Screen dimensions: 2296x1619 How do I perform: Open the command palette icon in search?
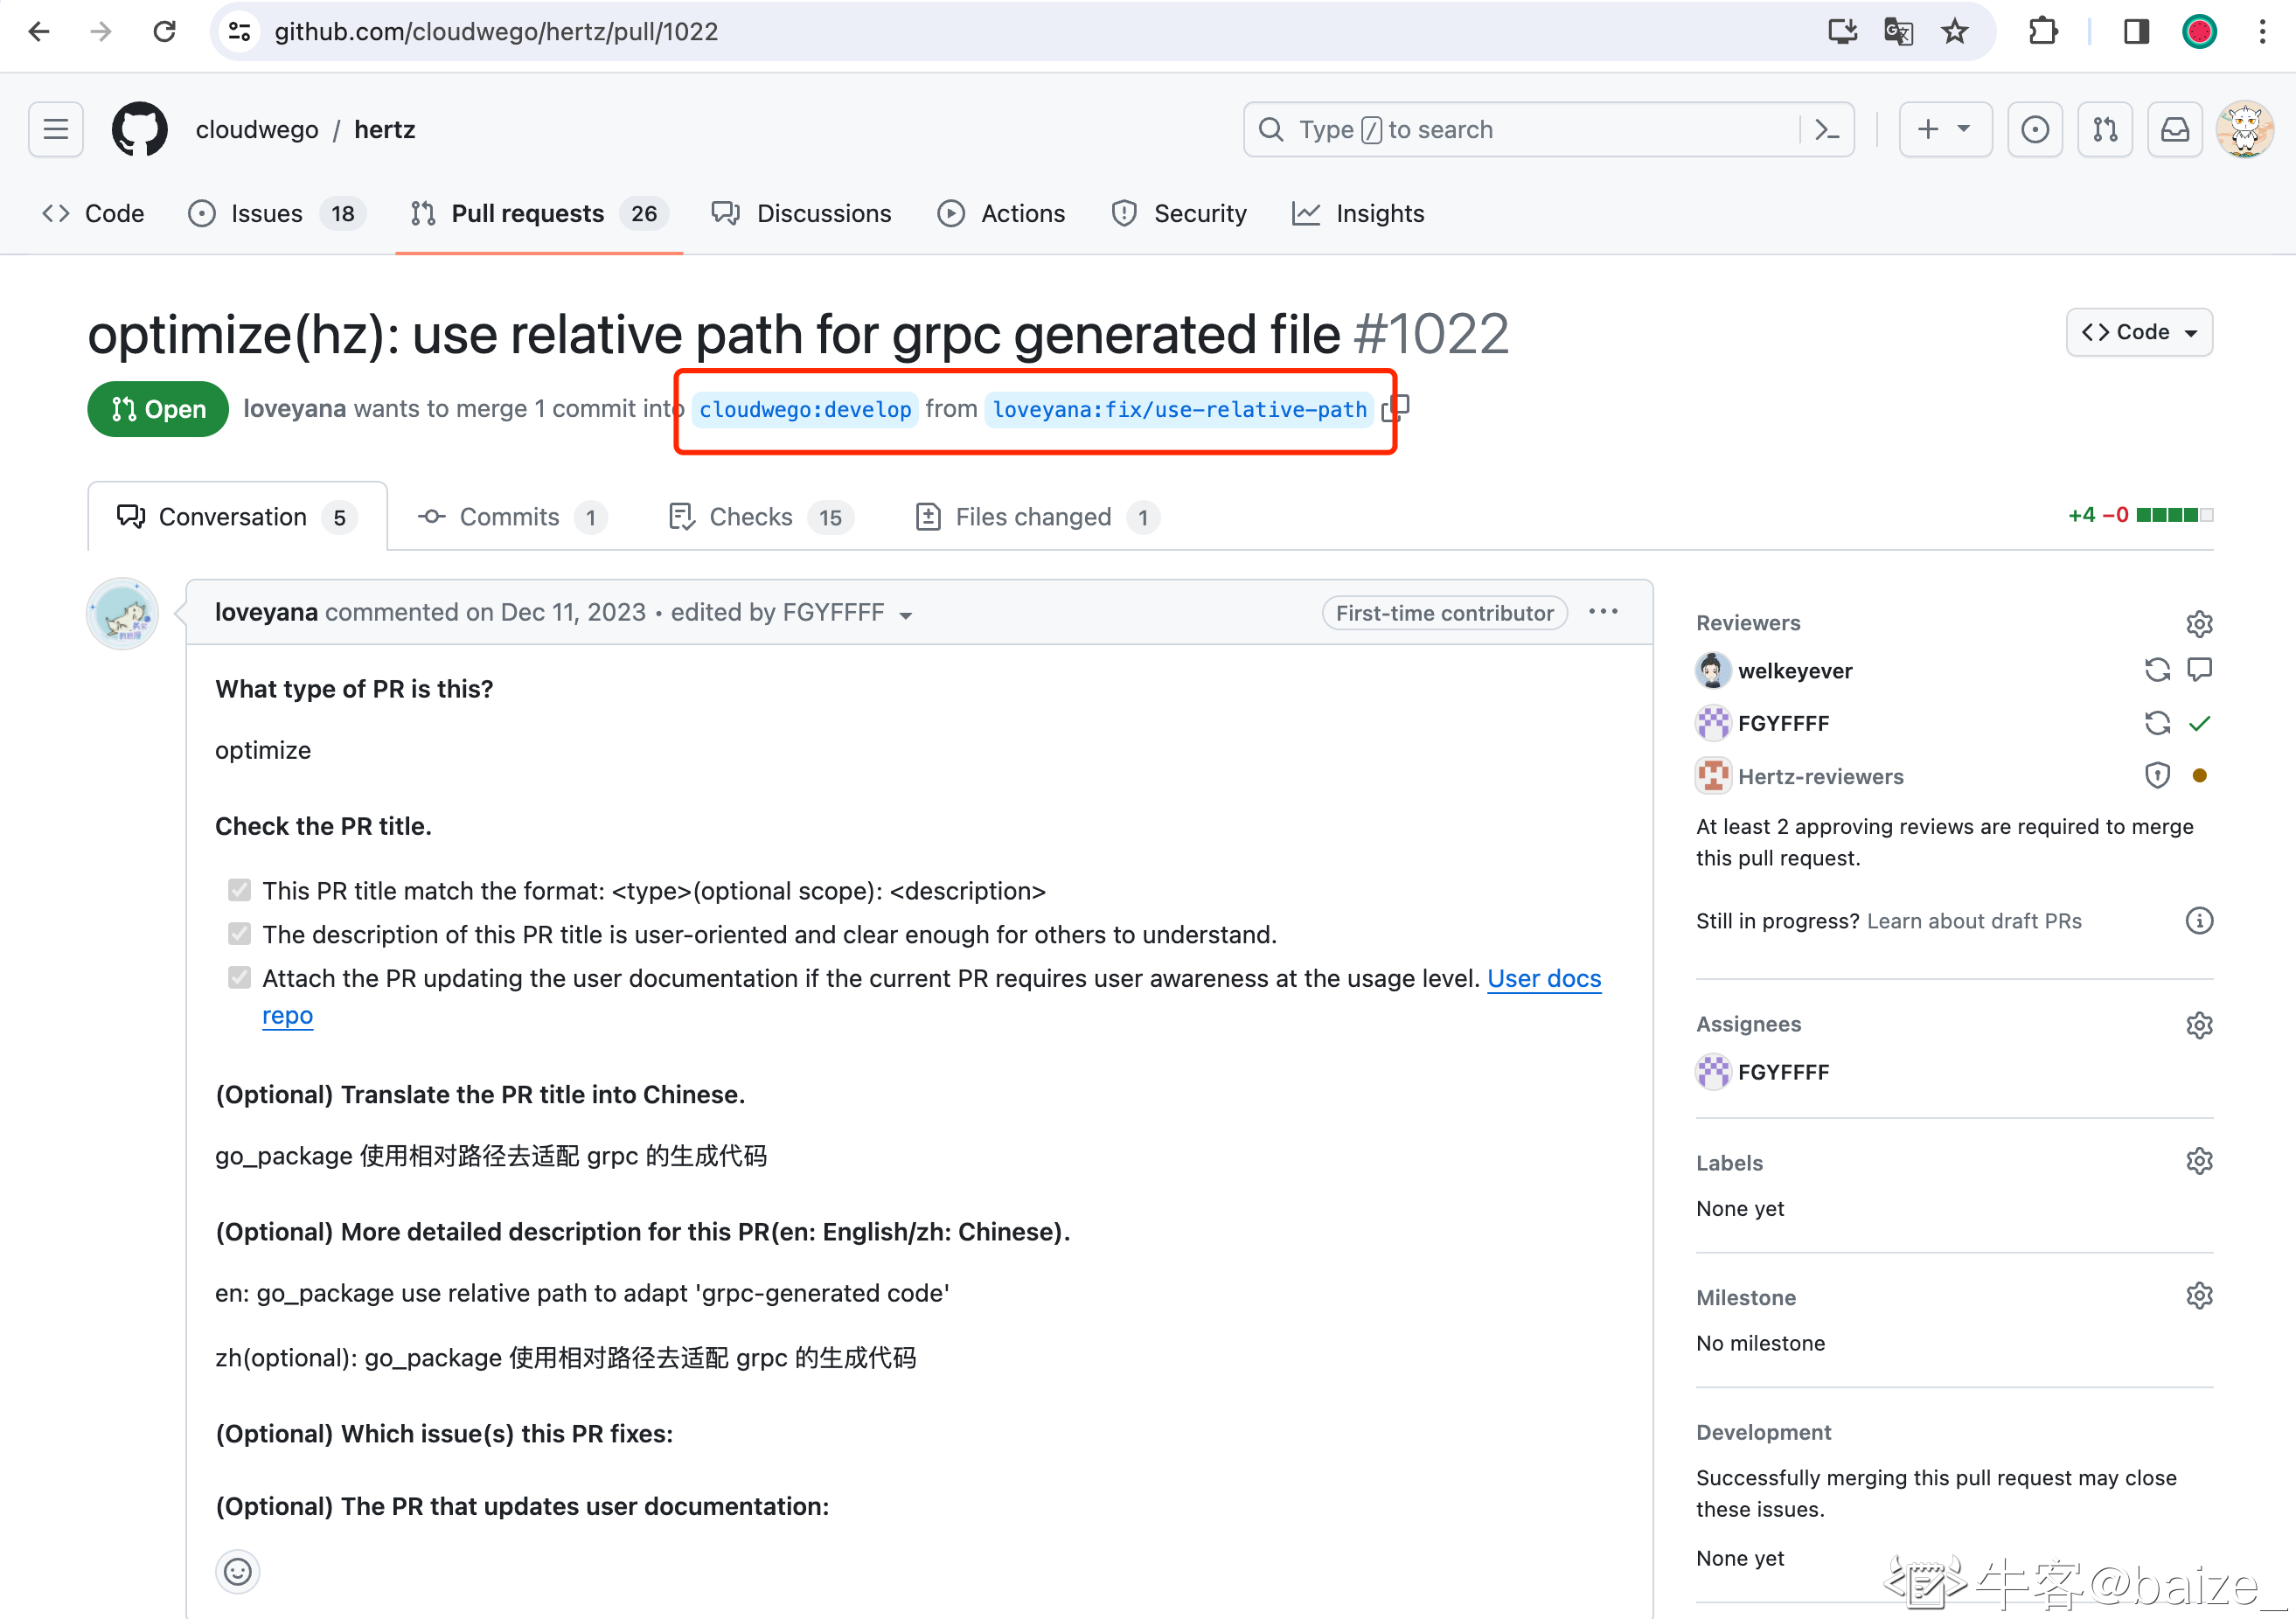(1827, 130)
